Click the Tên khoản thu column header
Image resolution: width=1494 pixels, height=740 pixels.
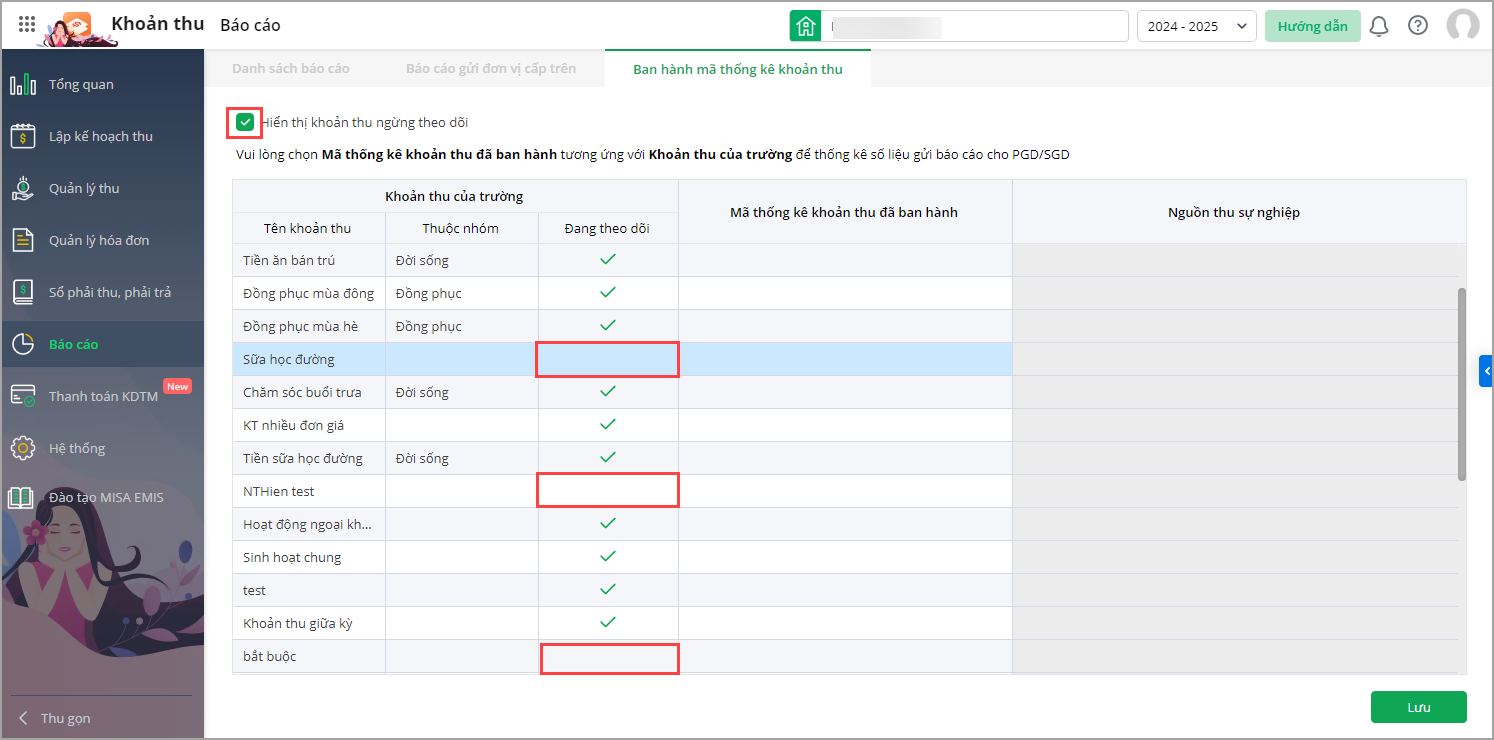[x=308, y=228]
